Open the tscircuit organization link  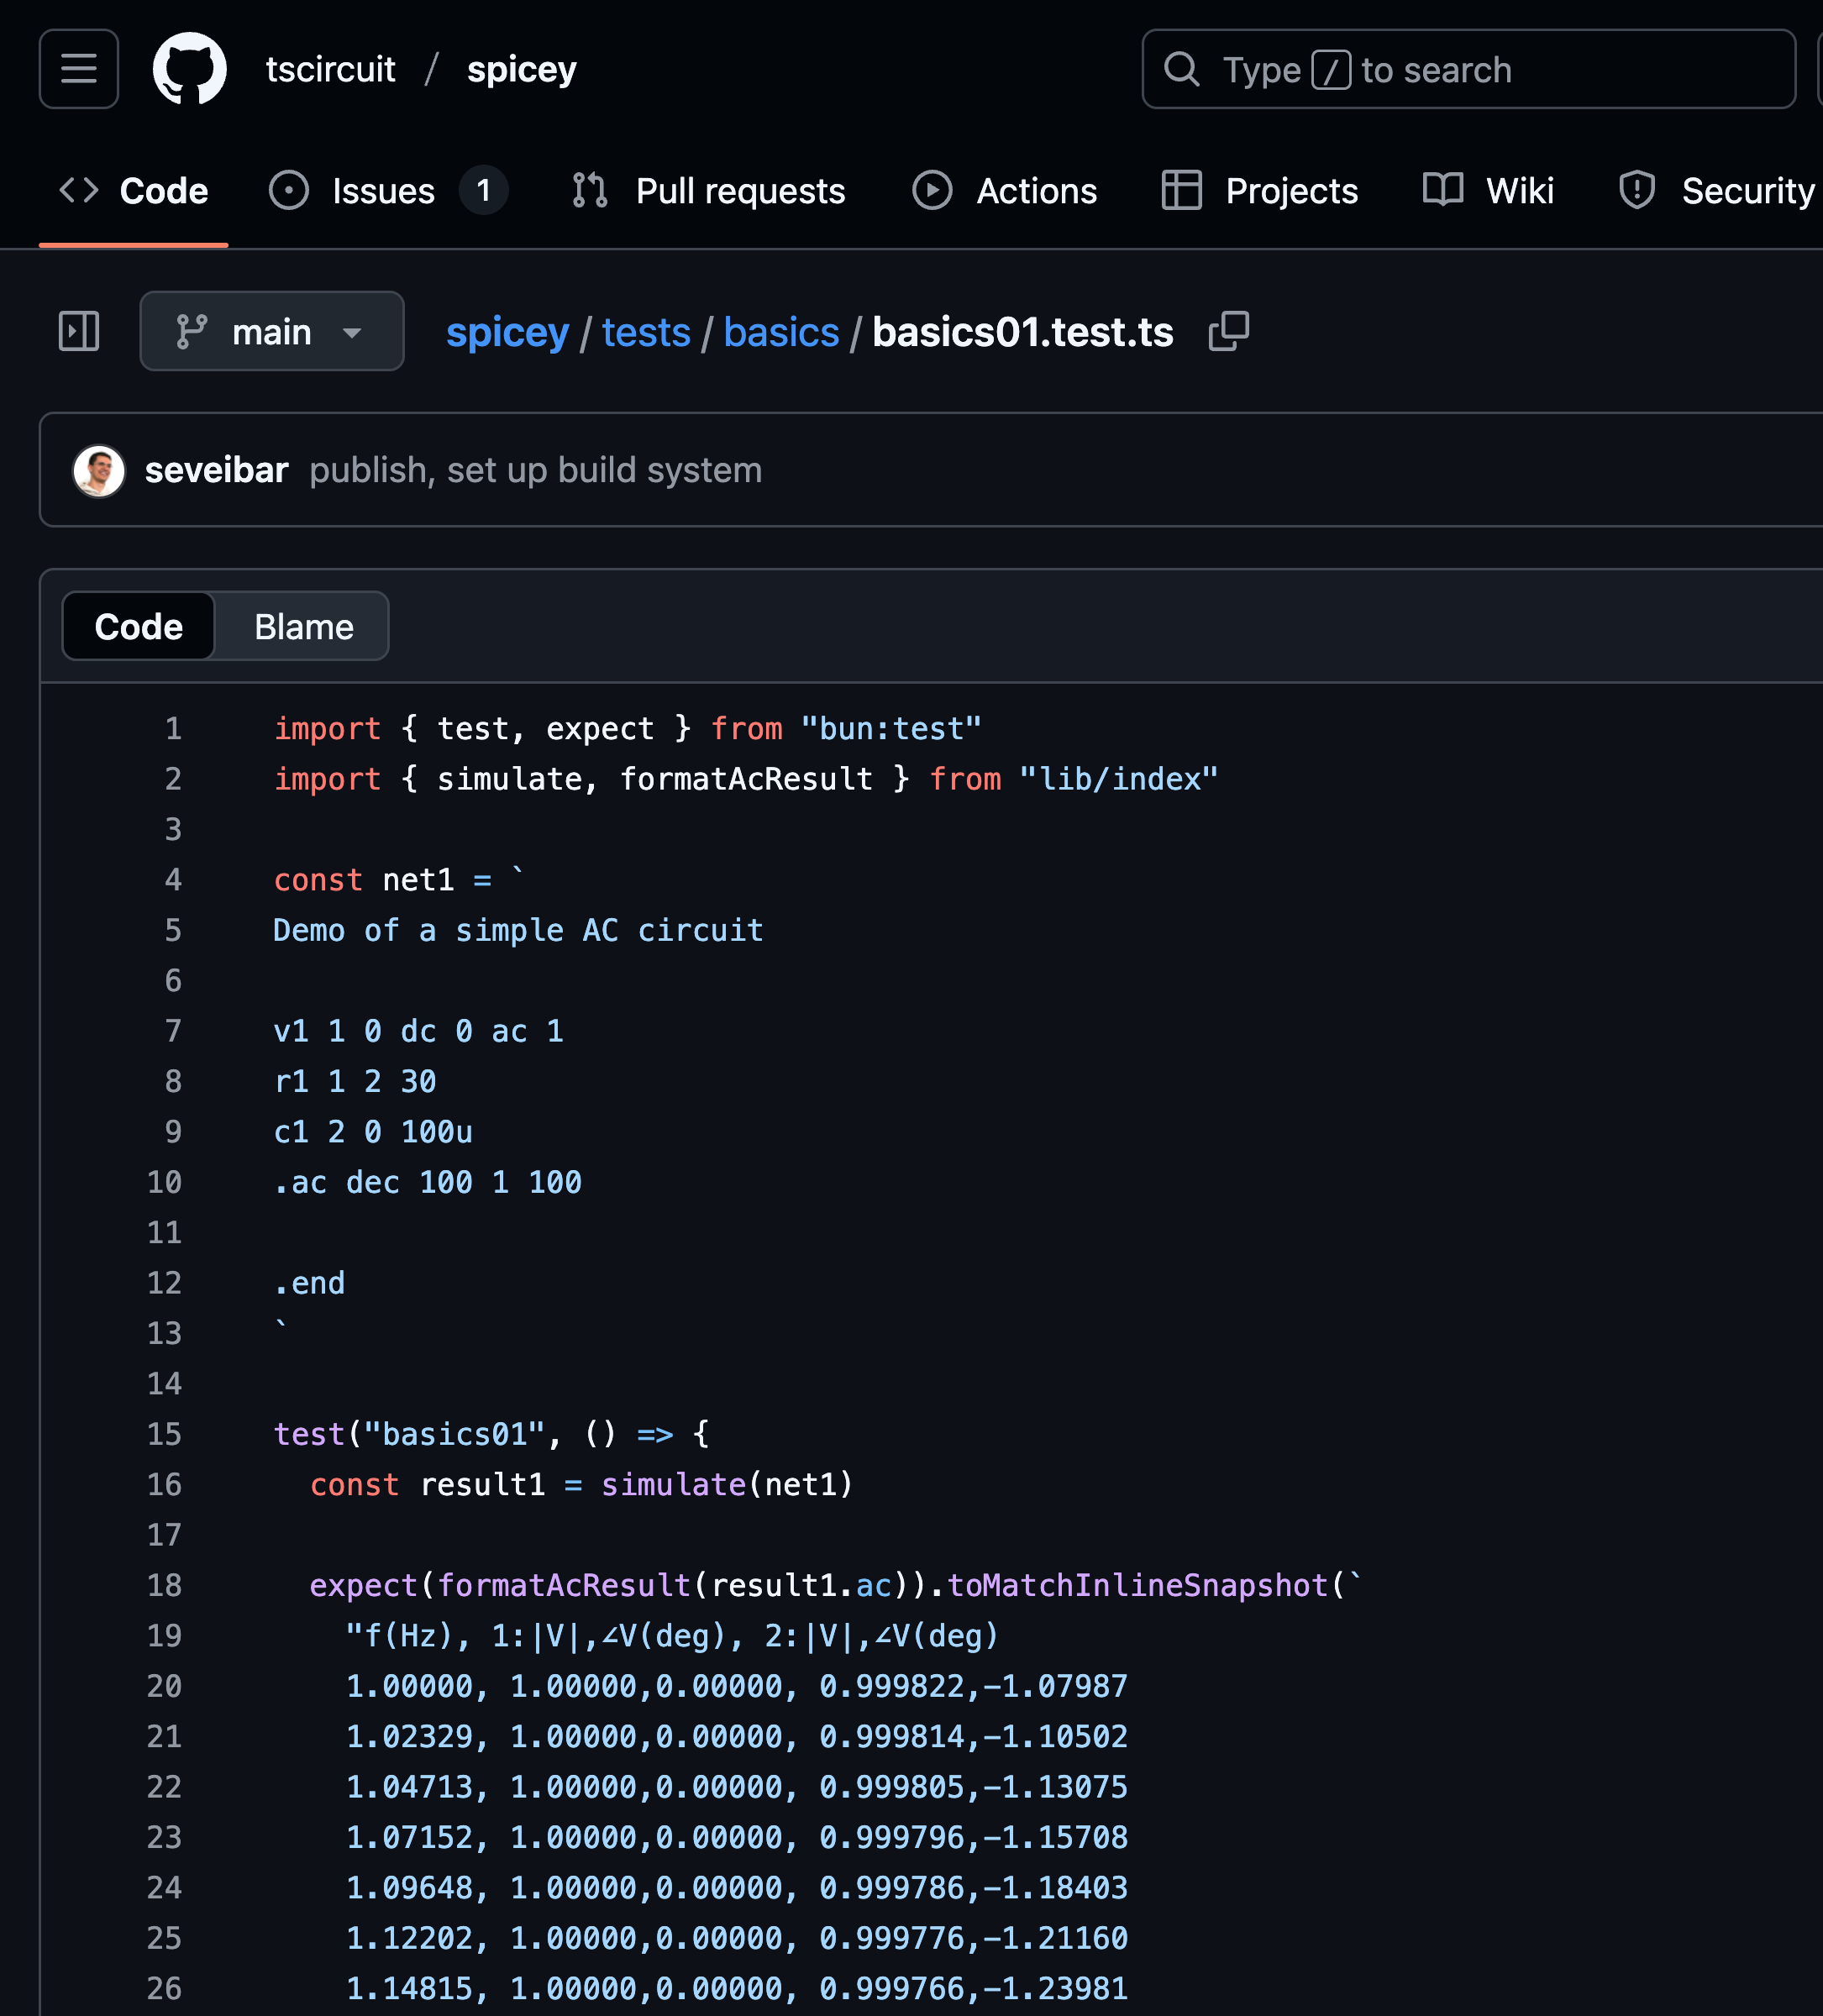[330, 69]
